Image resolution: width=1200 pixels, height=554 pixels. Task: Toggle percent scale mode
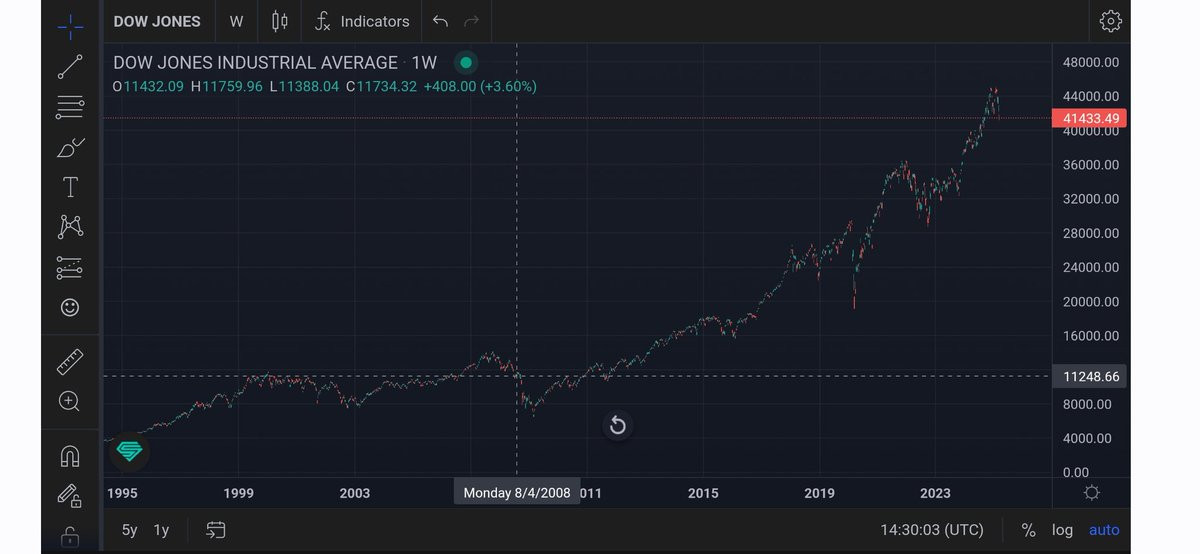1028,530
